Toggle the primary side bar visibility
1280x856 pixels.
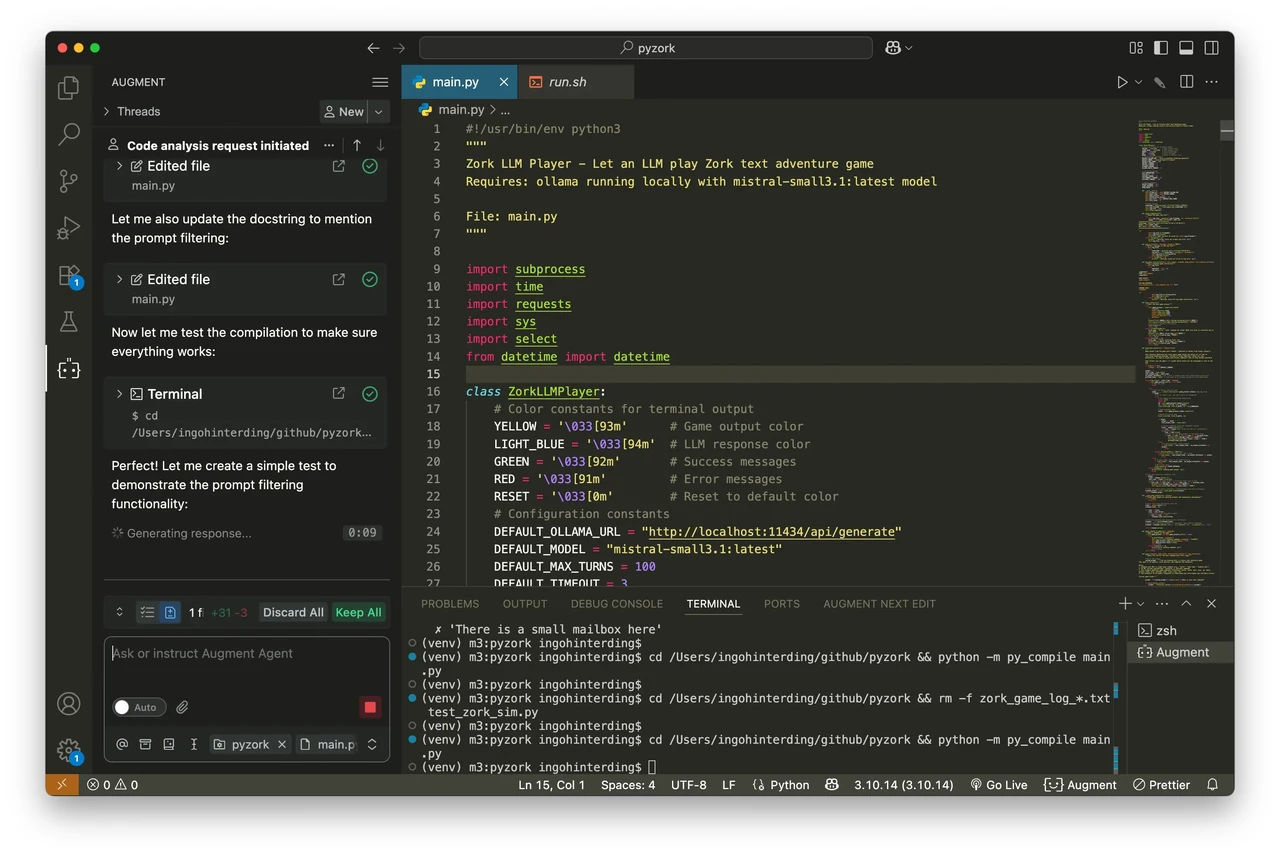pyautogui.click(x=1161, y=48)
